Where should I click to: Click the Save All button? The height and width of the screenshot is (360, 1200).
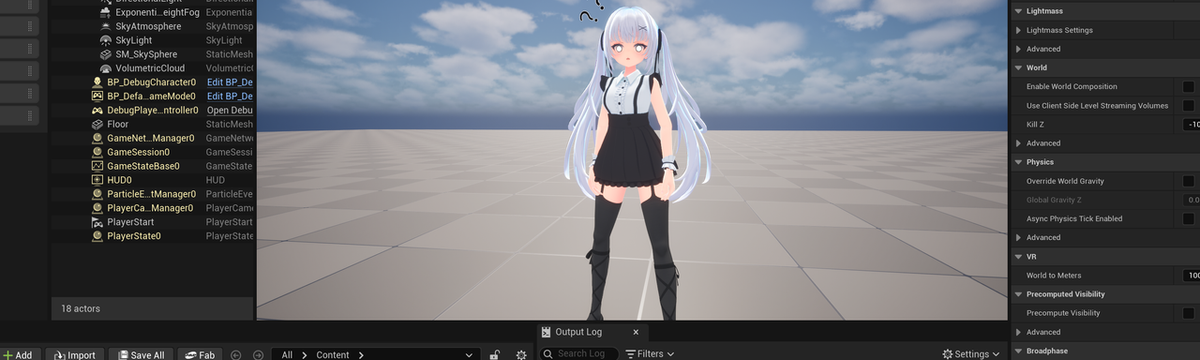pos(140,354)
